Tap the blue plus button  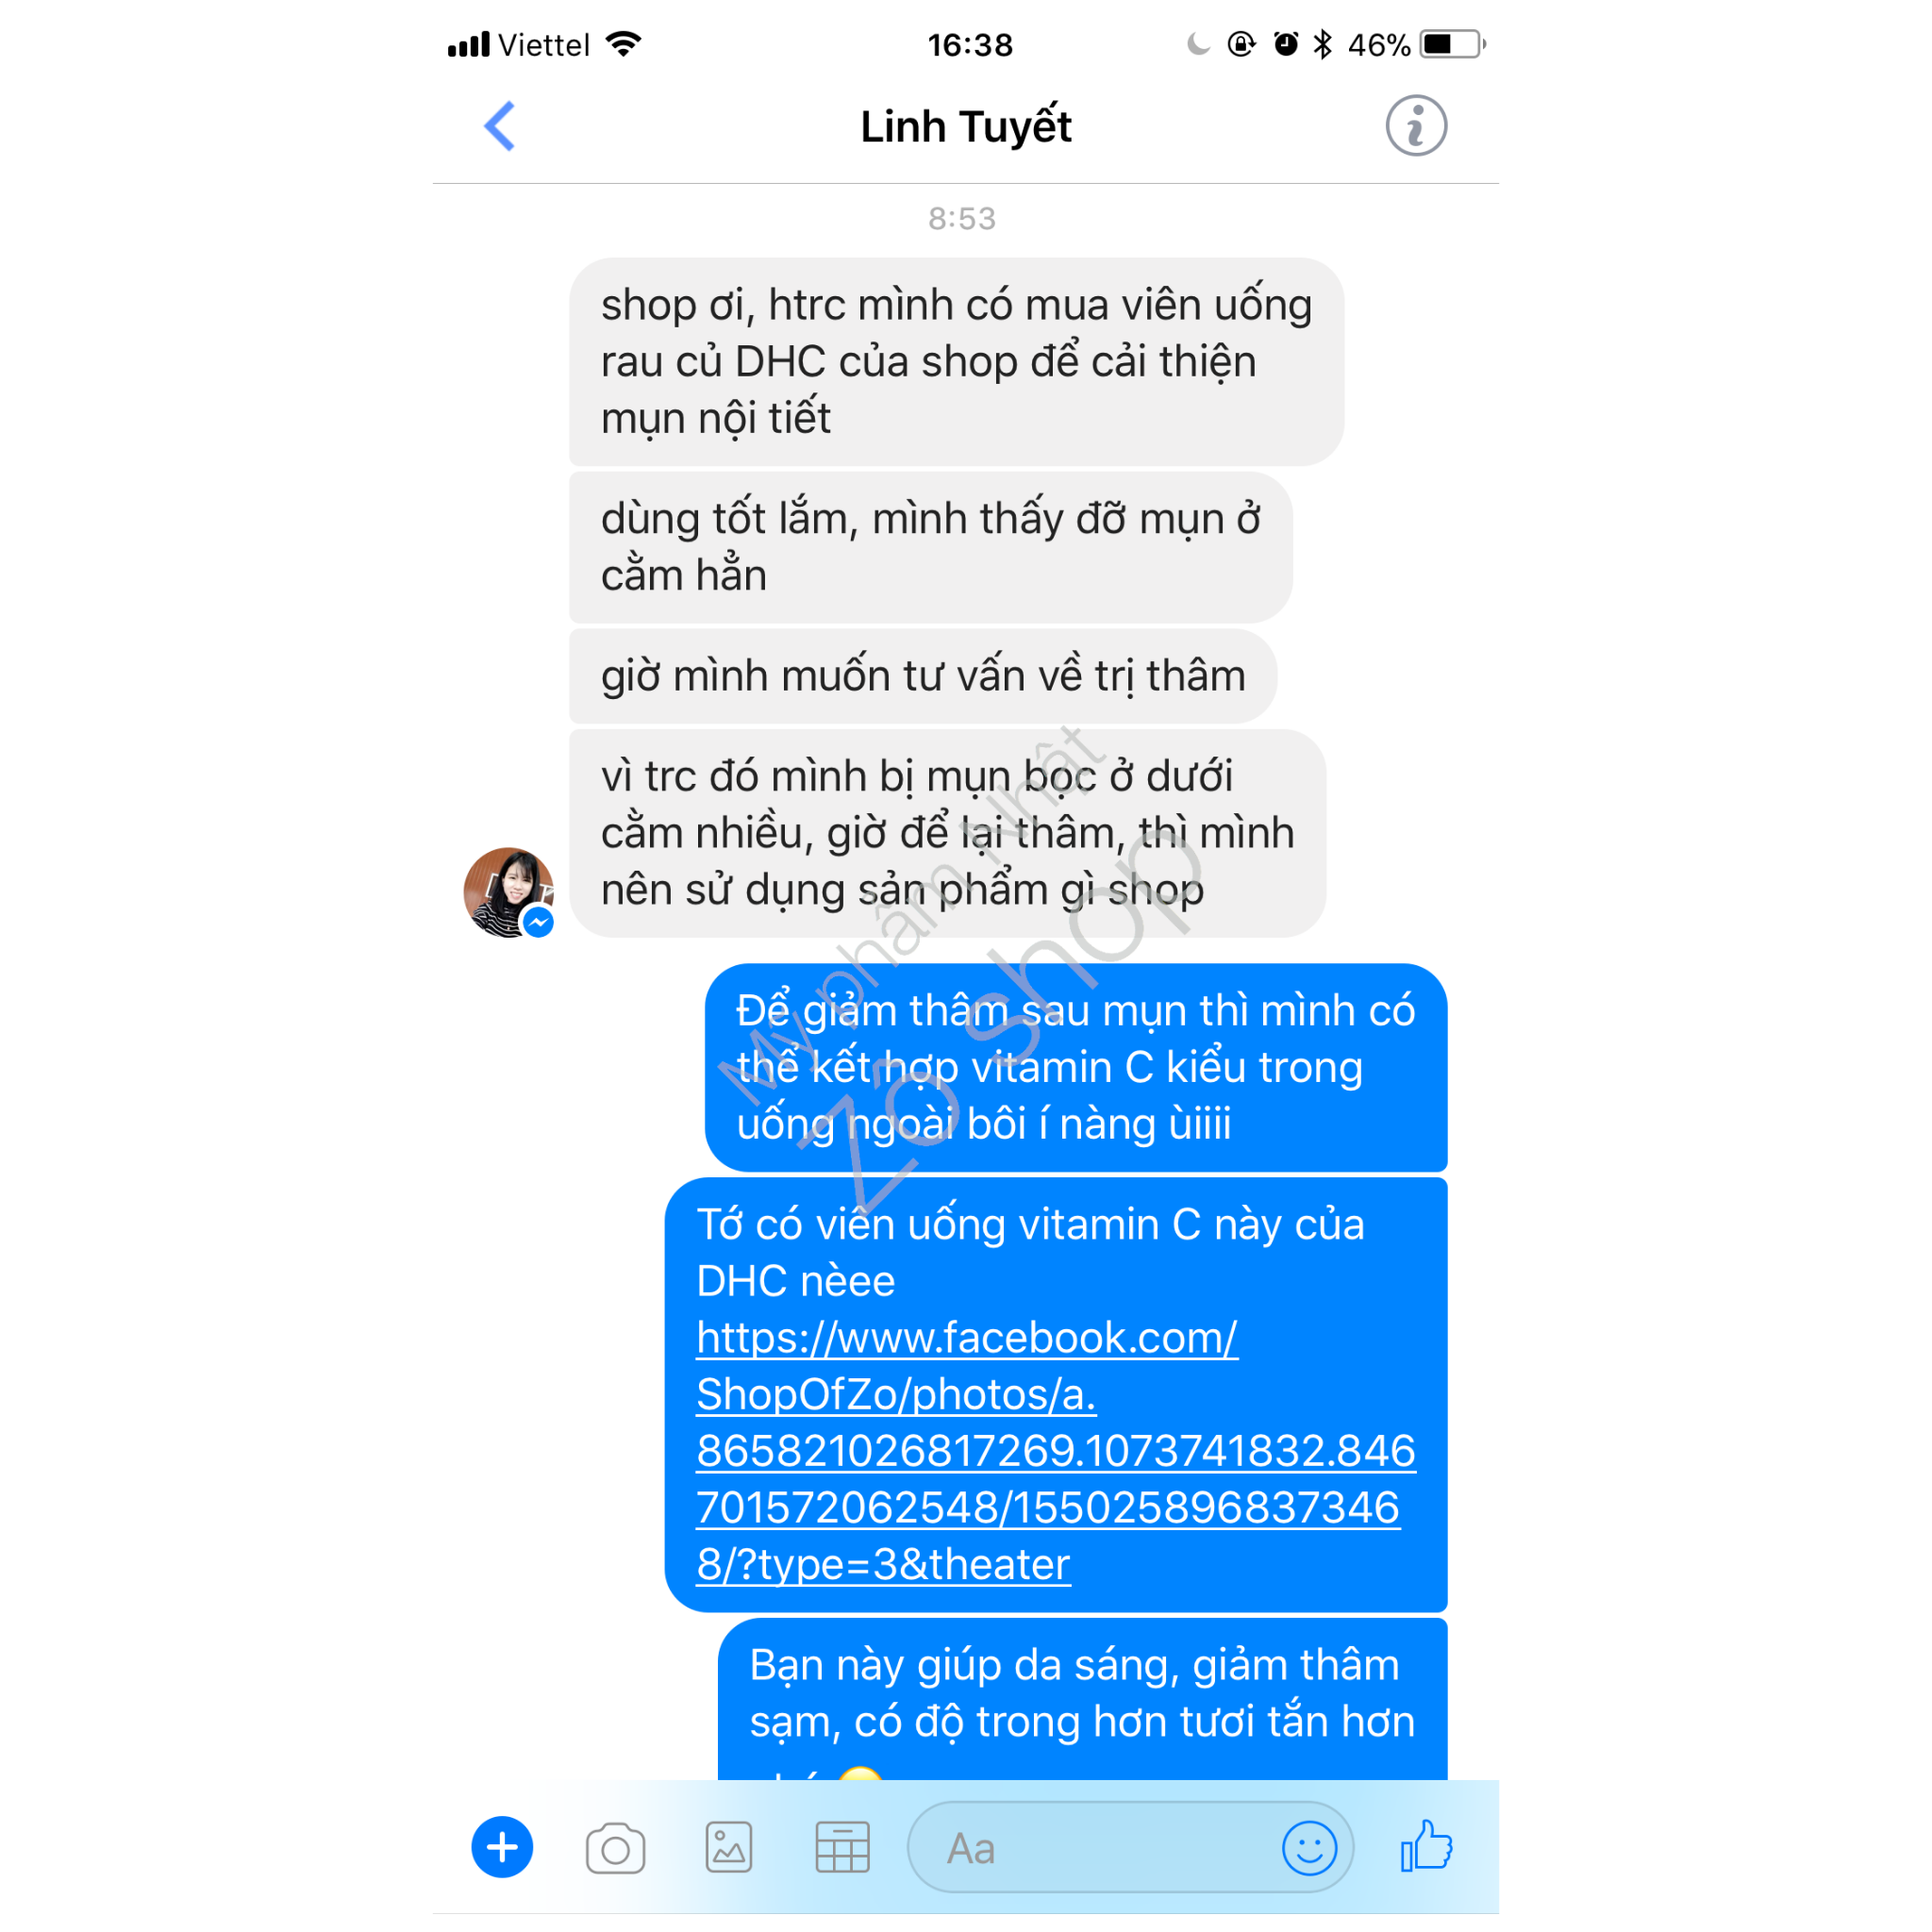click(502, 1847)
